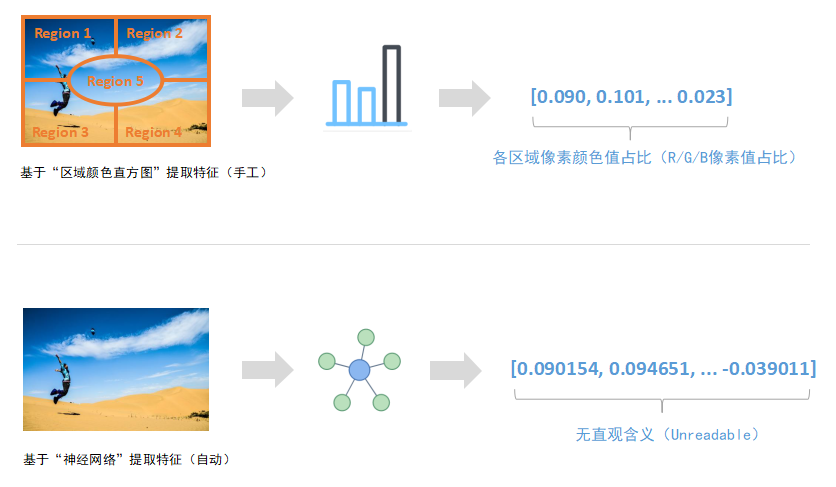Click the gray arrow after the neural network icon
This screenshot has width=836, height=487.
456,370
